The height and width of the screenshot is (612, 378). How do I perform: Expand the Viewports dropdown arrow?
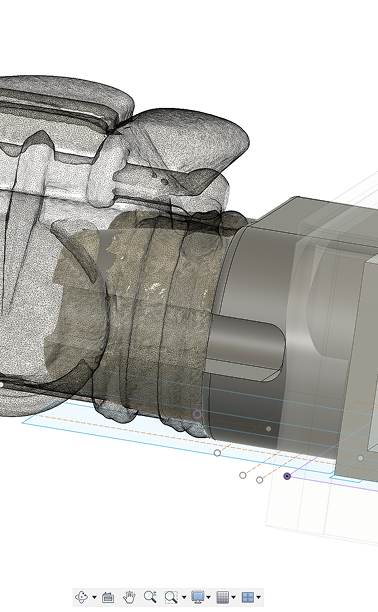259,597
